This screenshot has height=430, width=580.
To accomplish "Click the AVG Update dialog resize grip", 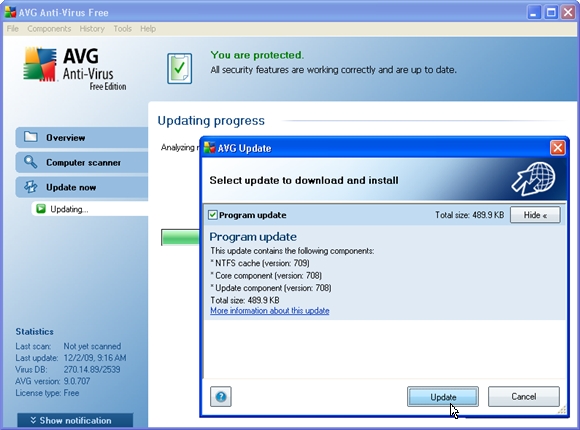I will pos(562,410).
